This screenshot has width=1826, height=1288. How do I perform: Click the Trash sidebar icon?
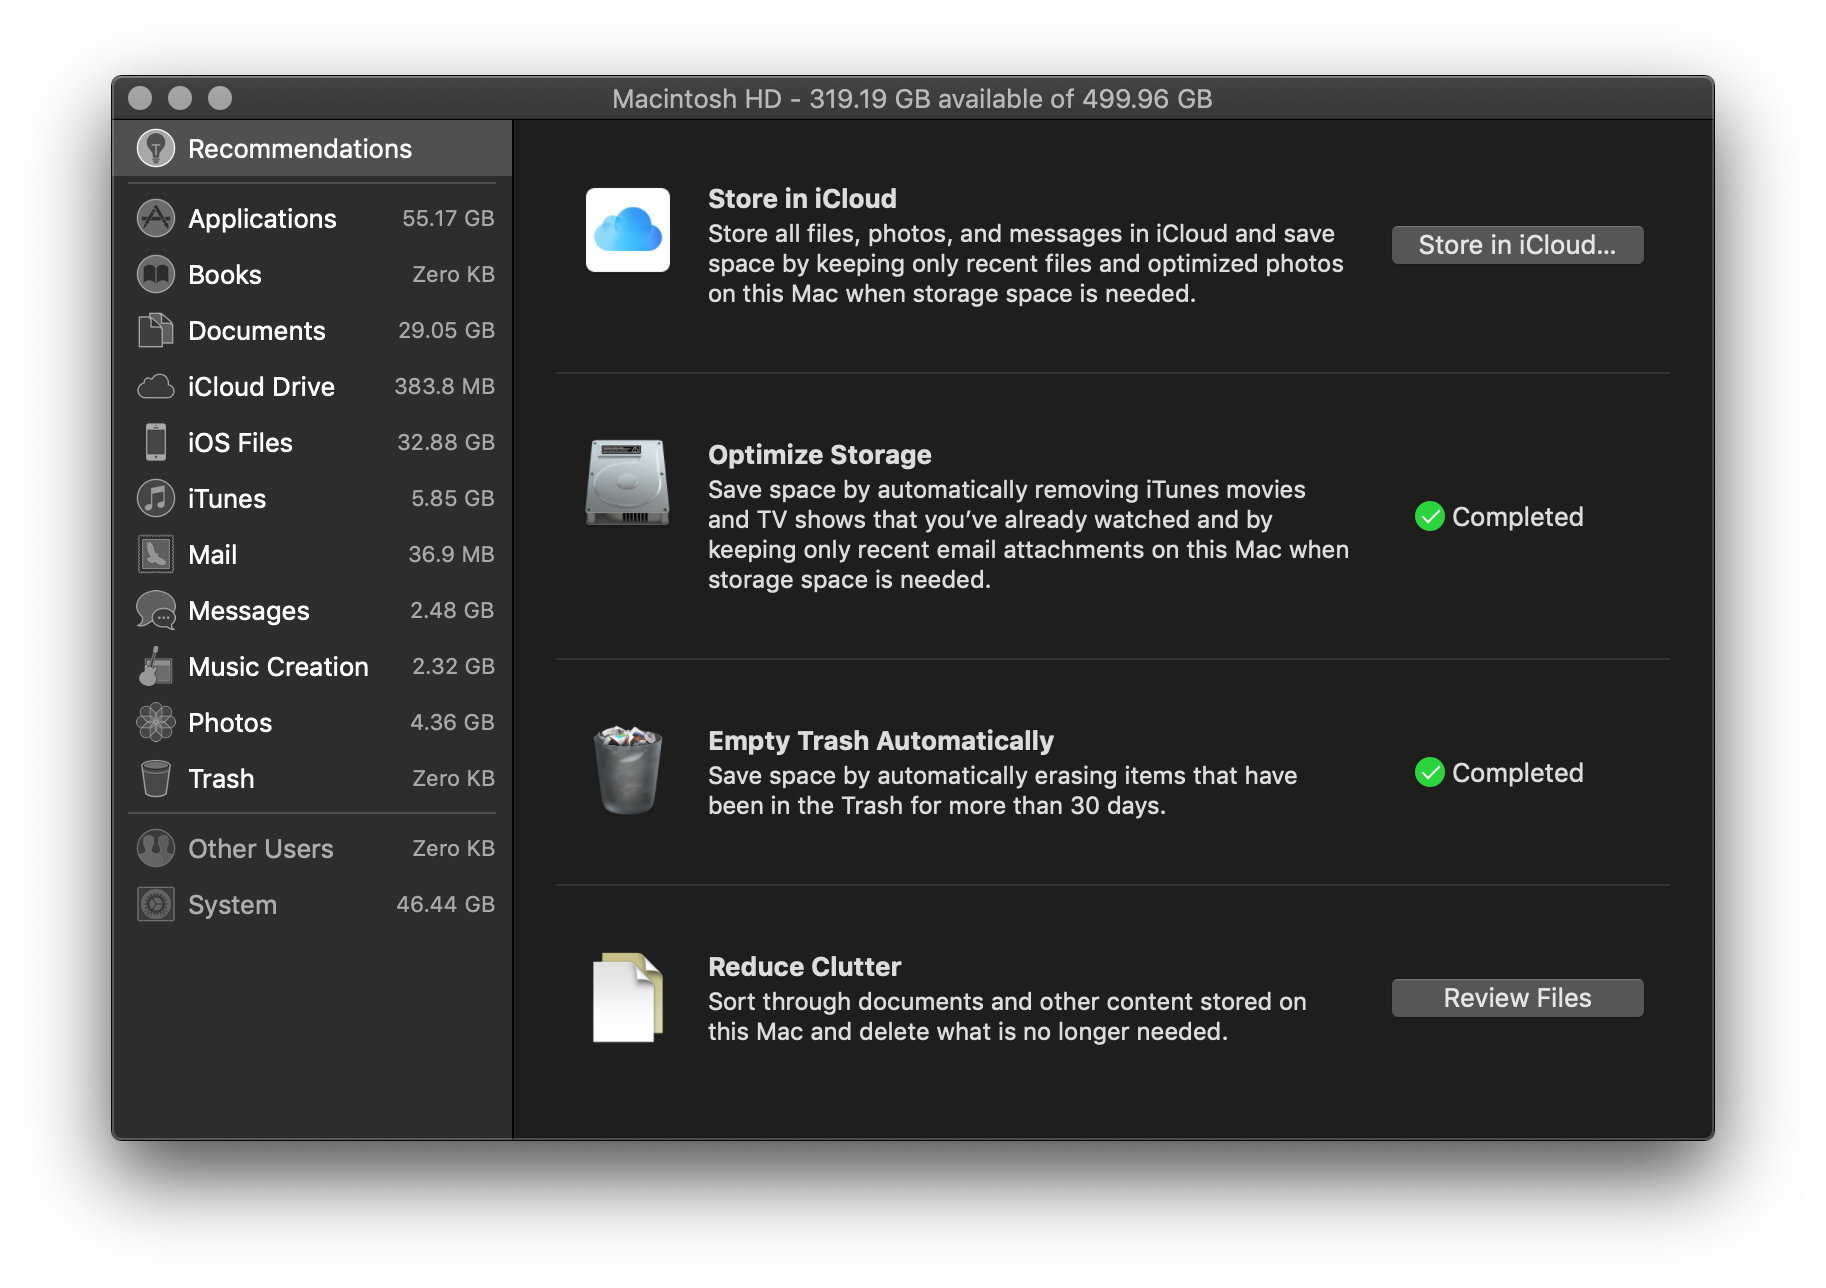click(156, 778)
